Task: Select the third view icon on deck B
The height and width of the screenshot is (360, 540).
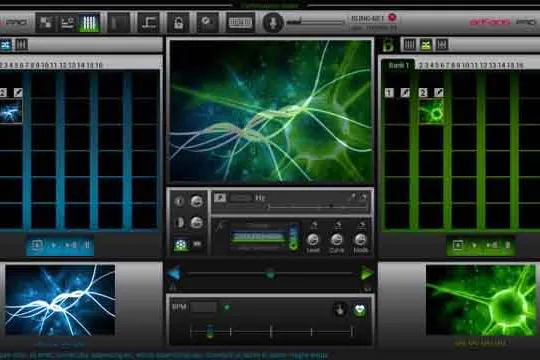Action: pyautogui.click(x=442, y=44)
